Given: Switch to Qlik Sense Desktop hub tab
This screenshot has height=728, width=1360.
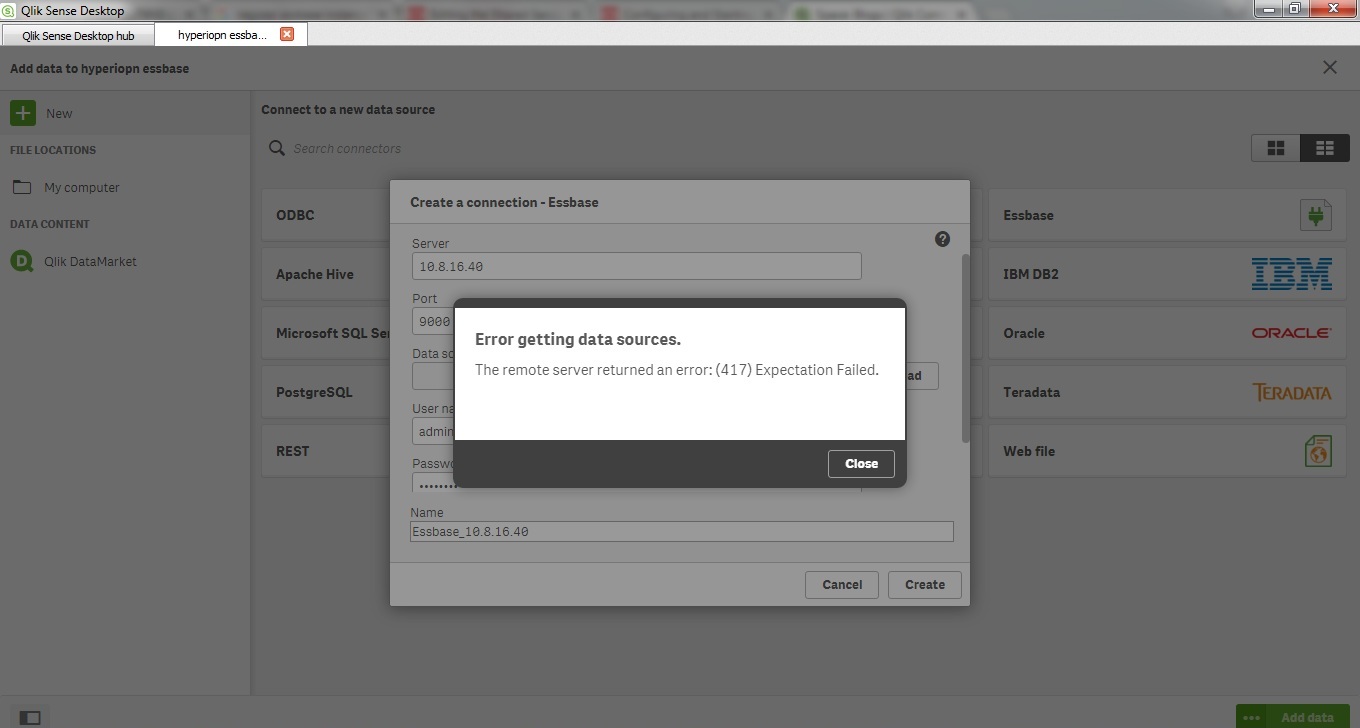Looking at the screenshot, I should click(78, 35).
